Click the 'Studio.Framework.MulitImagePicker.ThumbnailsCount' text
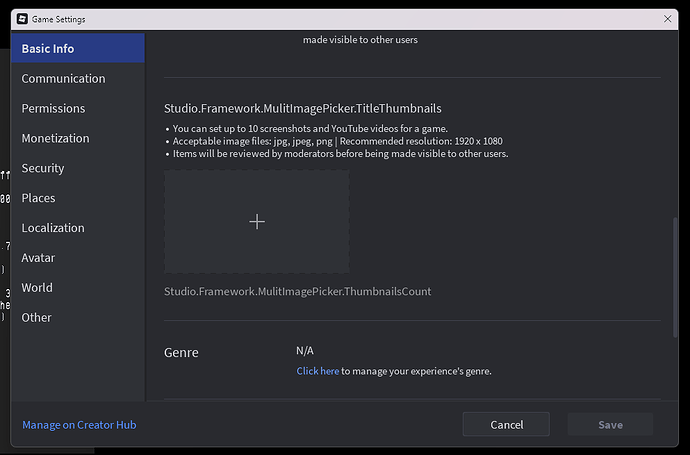Viewport: 690px width, 455px height. [x=297, y=291]
